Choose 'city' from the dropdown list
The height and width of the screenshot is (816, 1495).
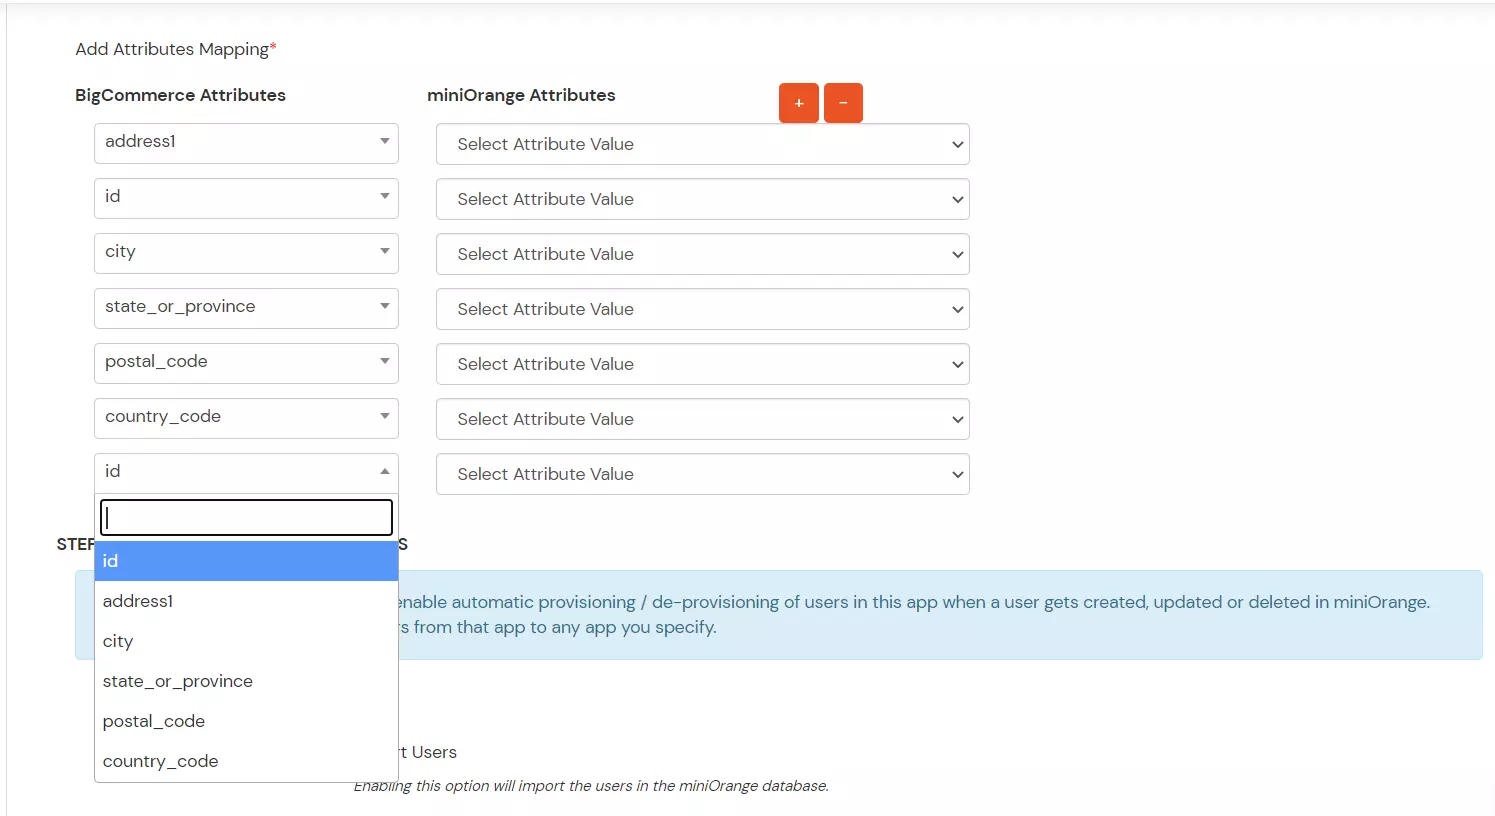[246, 641]
